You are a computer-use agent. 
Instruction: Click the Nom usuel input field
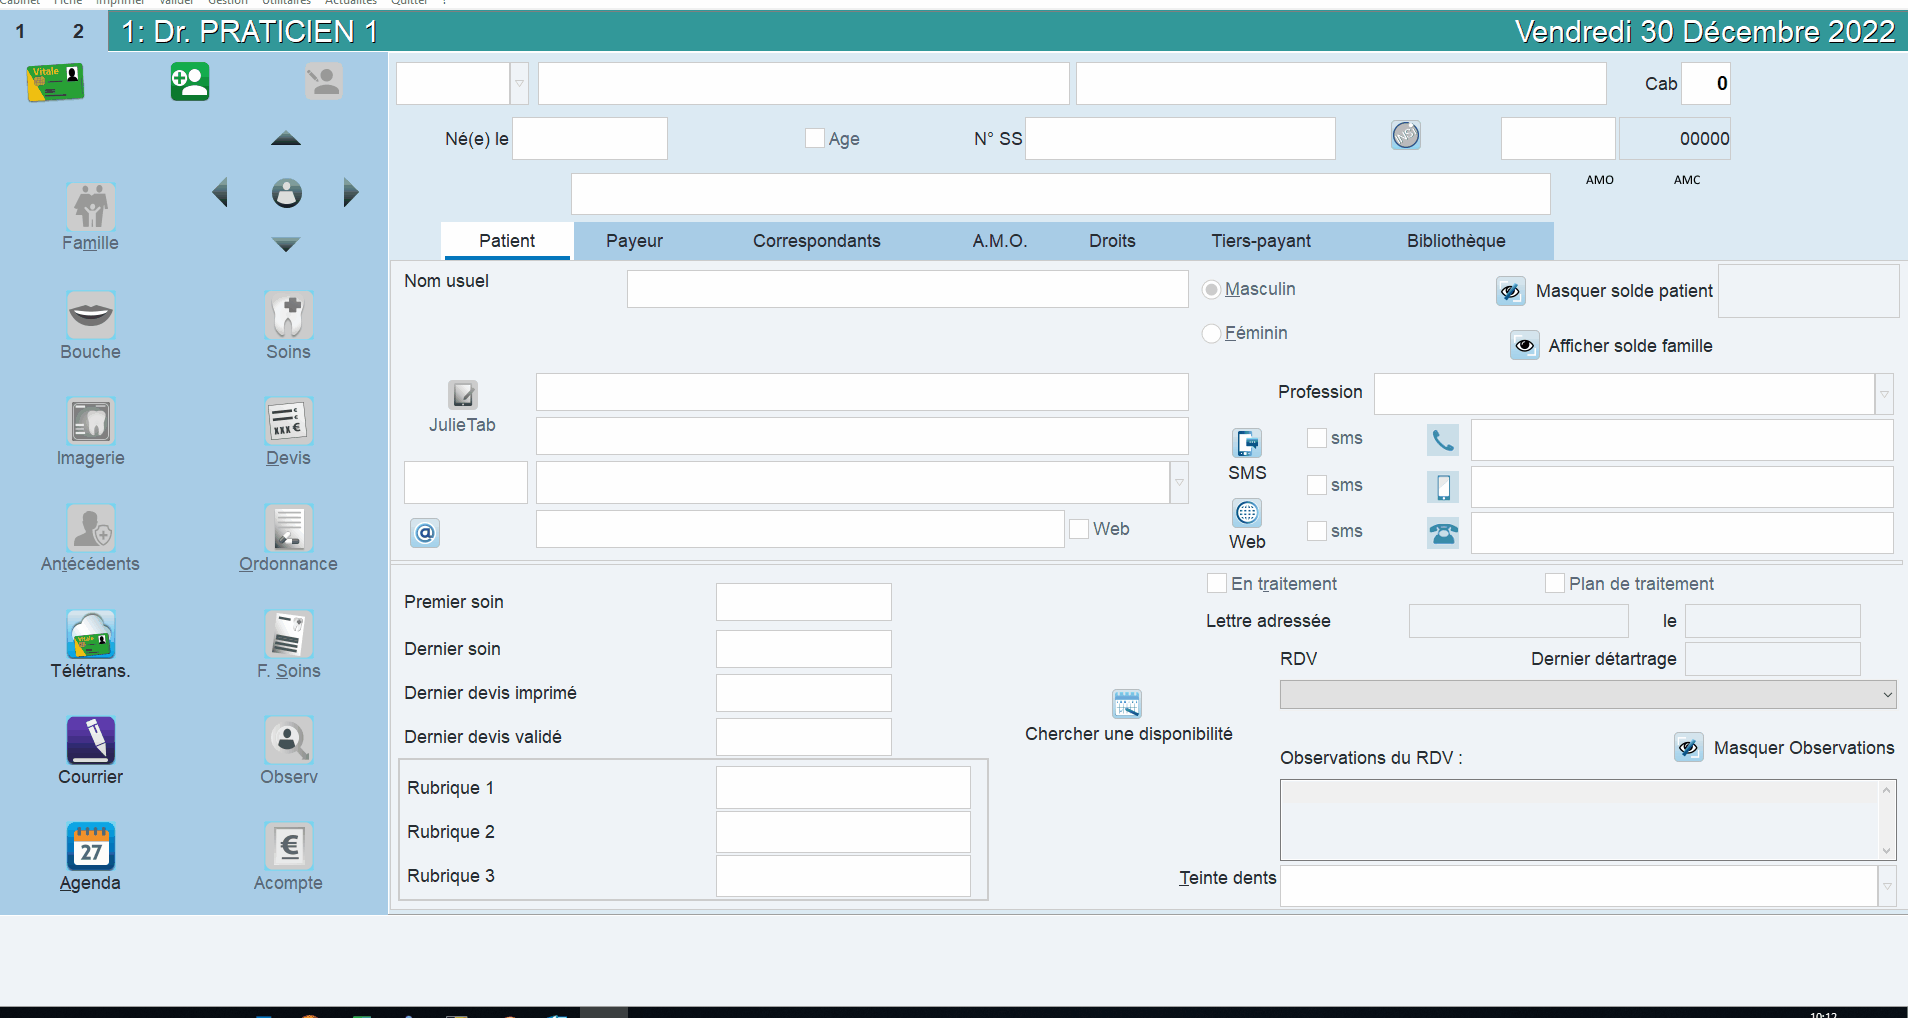coord(907,289)
